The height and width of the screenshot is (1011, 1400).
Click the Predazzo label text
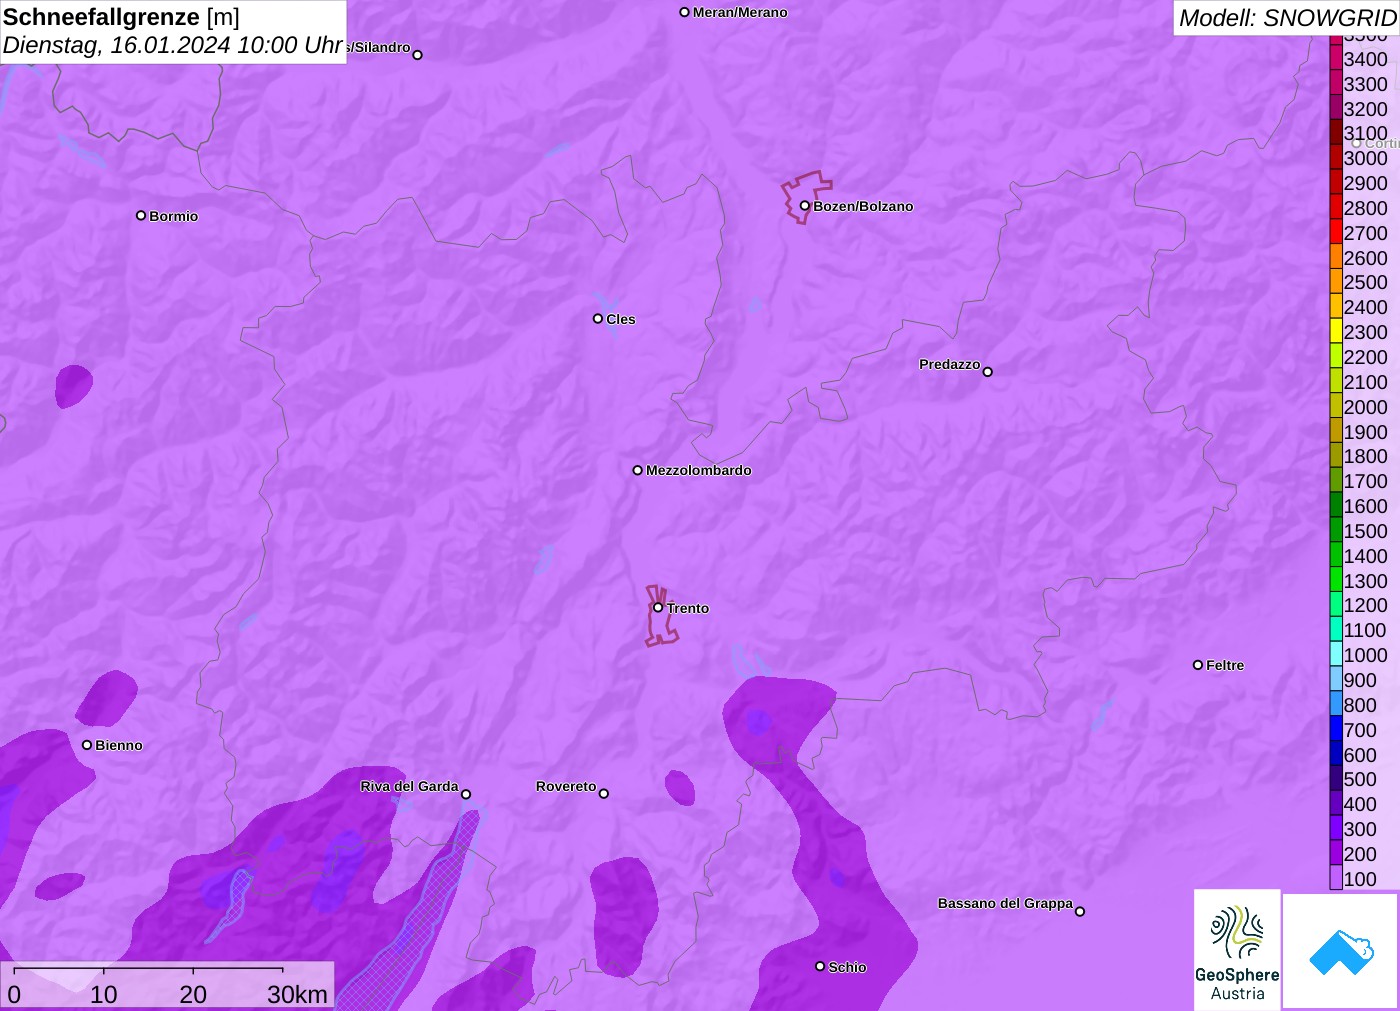click(x=950, y=364)
